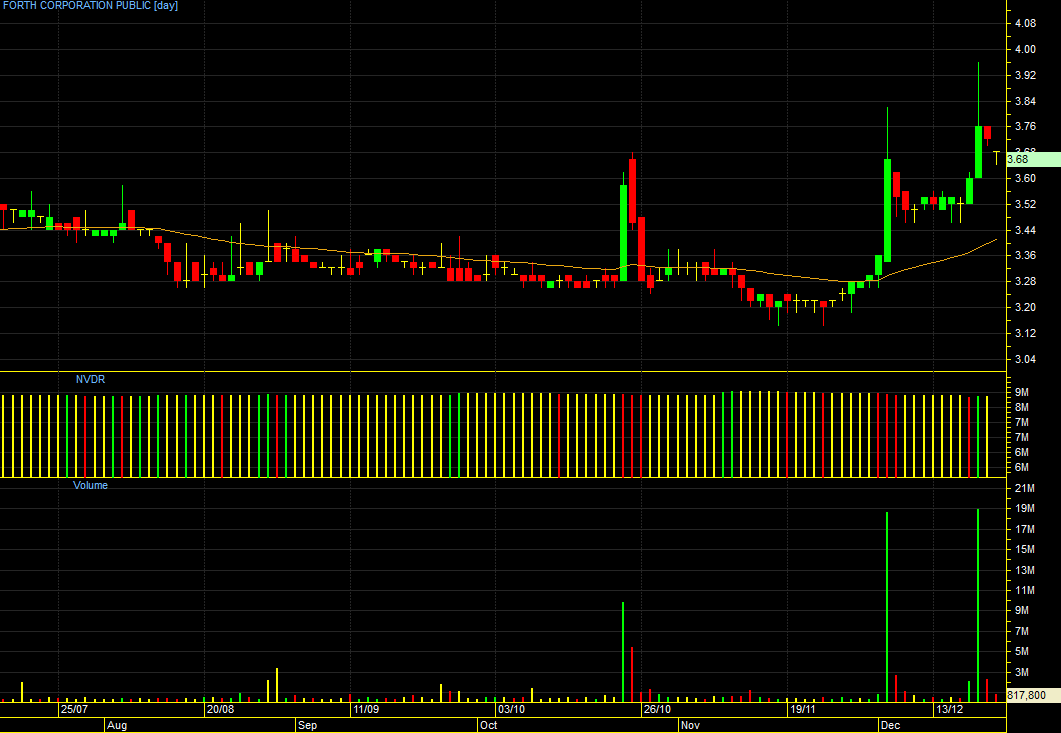Click the 8M label on NVDR axis
The height and width of the screenshot is (733, 1061).
[1022, 407]
